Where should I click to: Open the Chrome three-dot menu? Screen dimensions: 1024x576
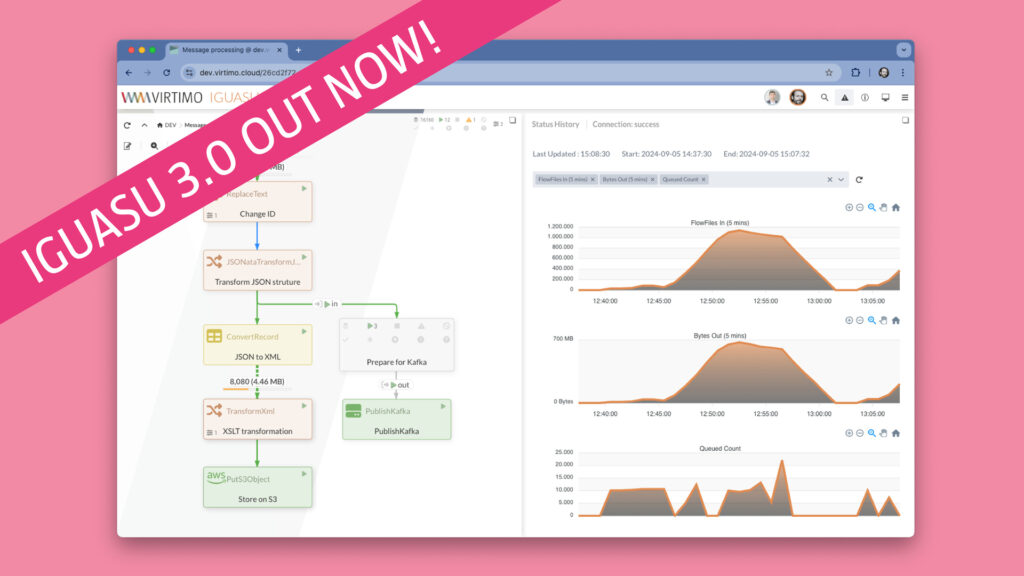(x=903, y=72)
